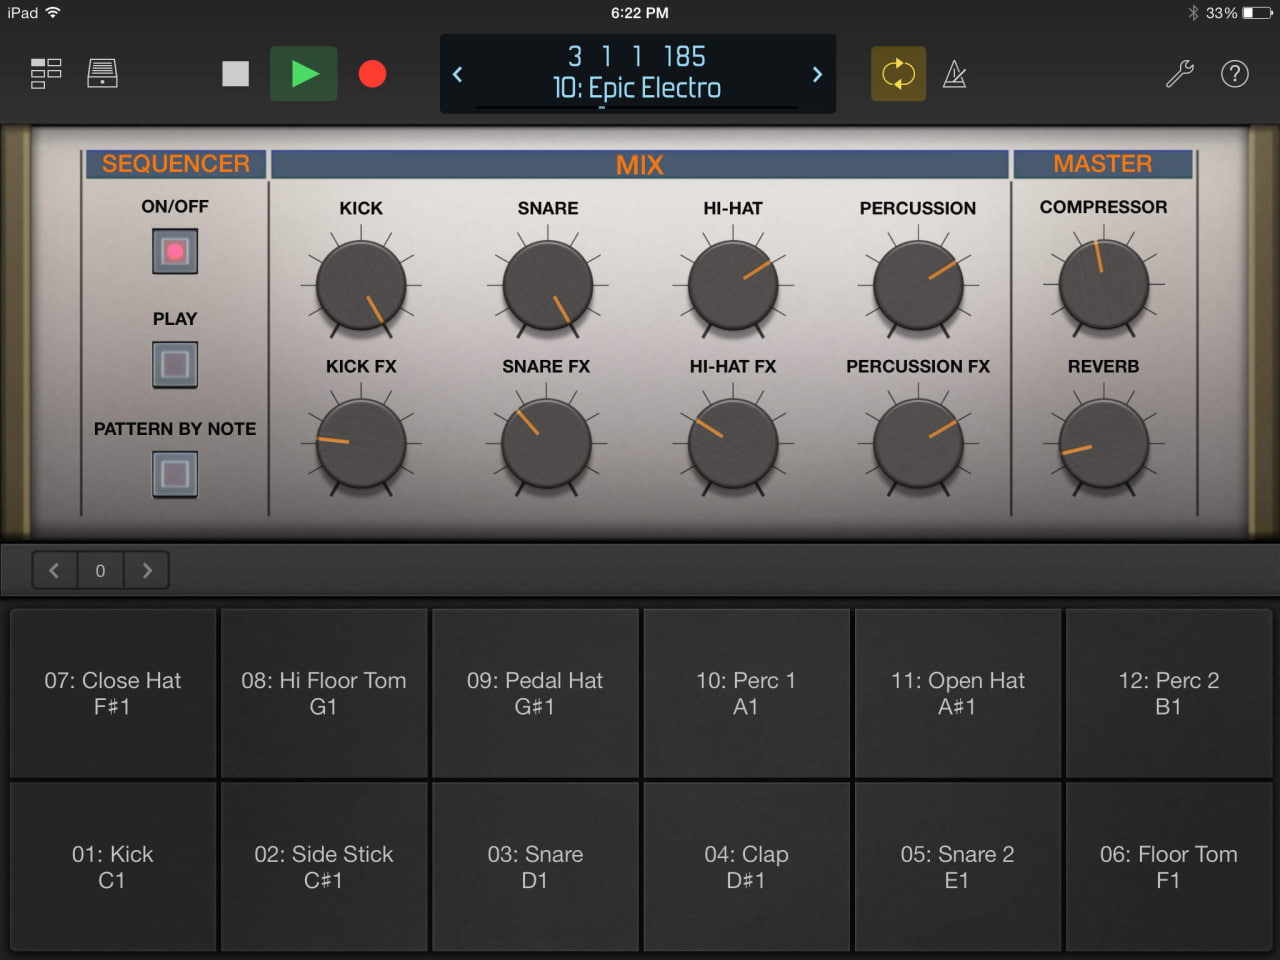1280x960 pixels.
Task: Start playback with the green Play button
Action: click(303, 74)
